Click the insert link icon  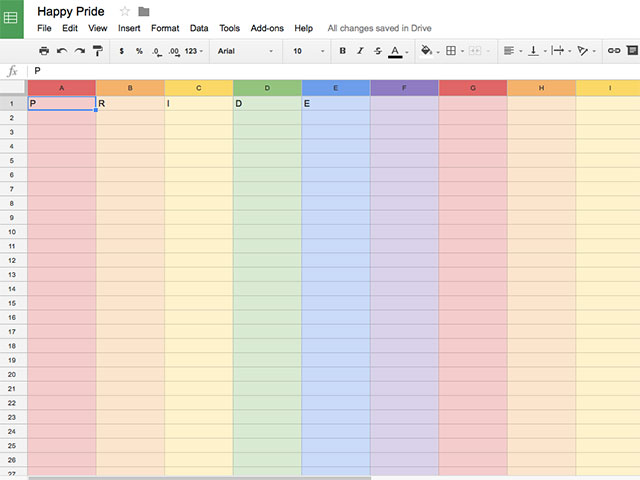614,50
